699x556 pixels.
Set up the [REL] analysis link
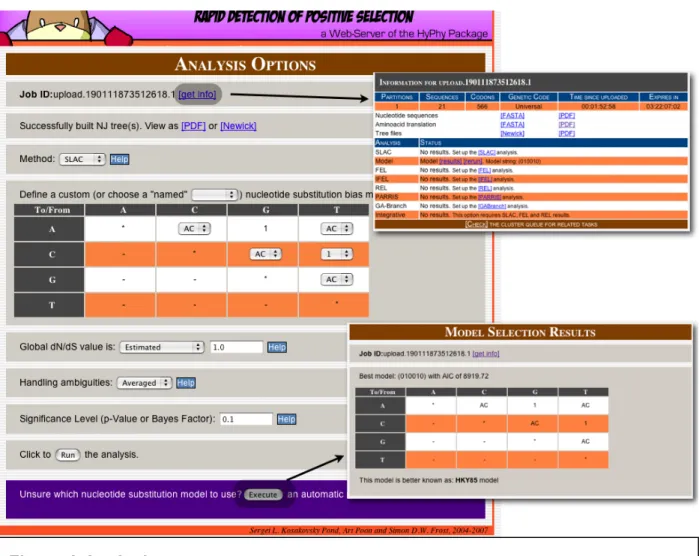click(x=485, y=188)
